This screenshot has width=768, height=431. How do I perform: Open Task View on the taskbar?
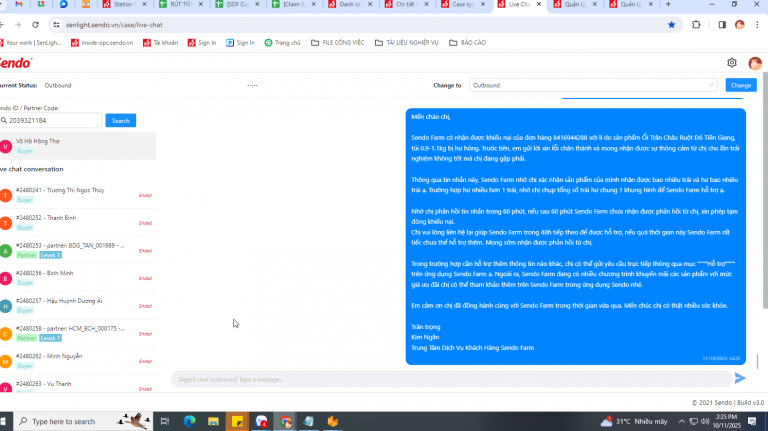[165, 421]
